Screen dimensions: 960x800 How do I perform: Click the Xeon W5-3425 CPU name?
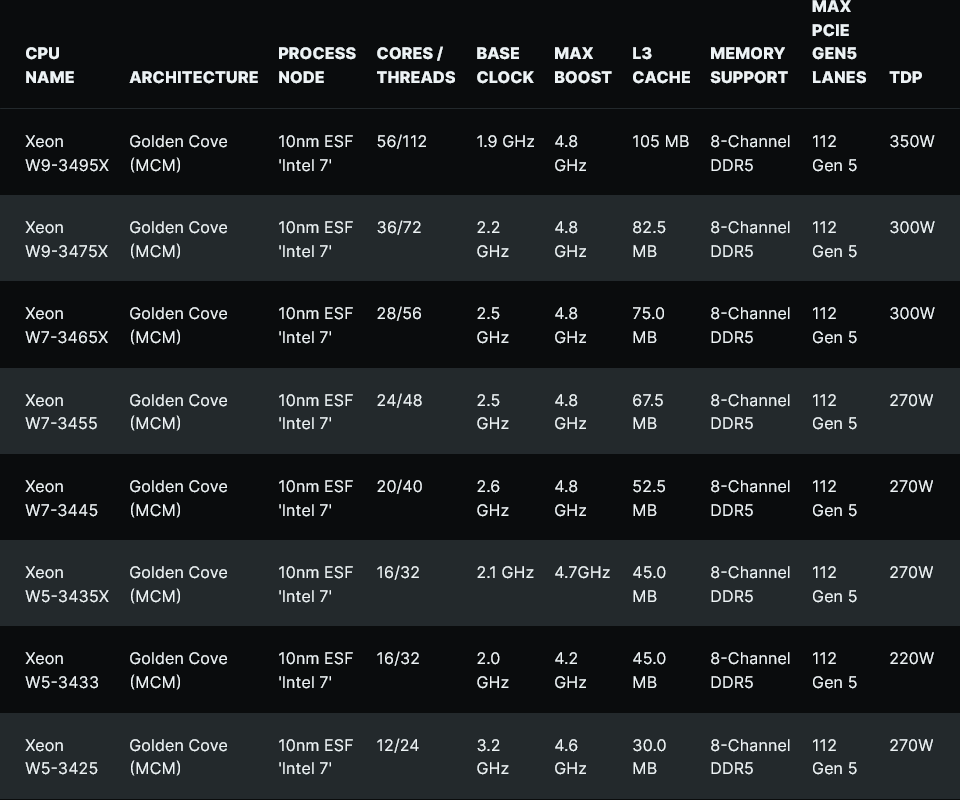click(61, 757)
